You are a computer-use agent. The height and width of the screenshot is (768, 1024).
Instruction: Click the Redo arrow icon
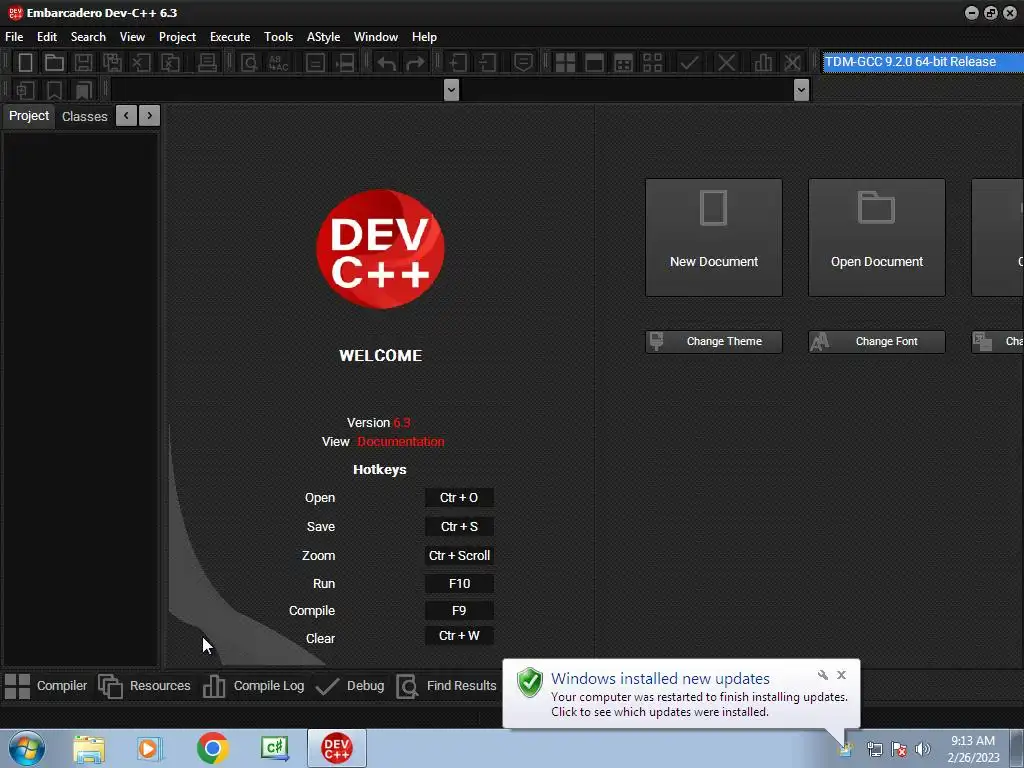tap(415, 63)
